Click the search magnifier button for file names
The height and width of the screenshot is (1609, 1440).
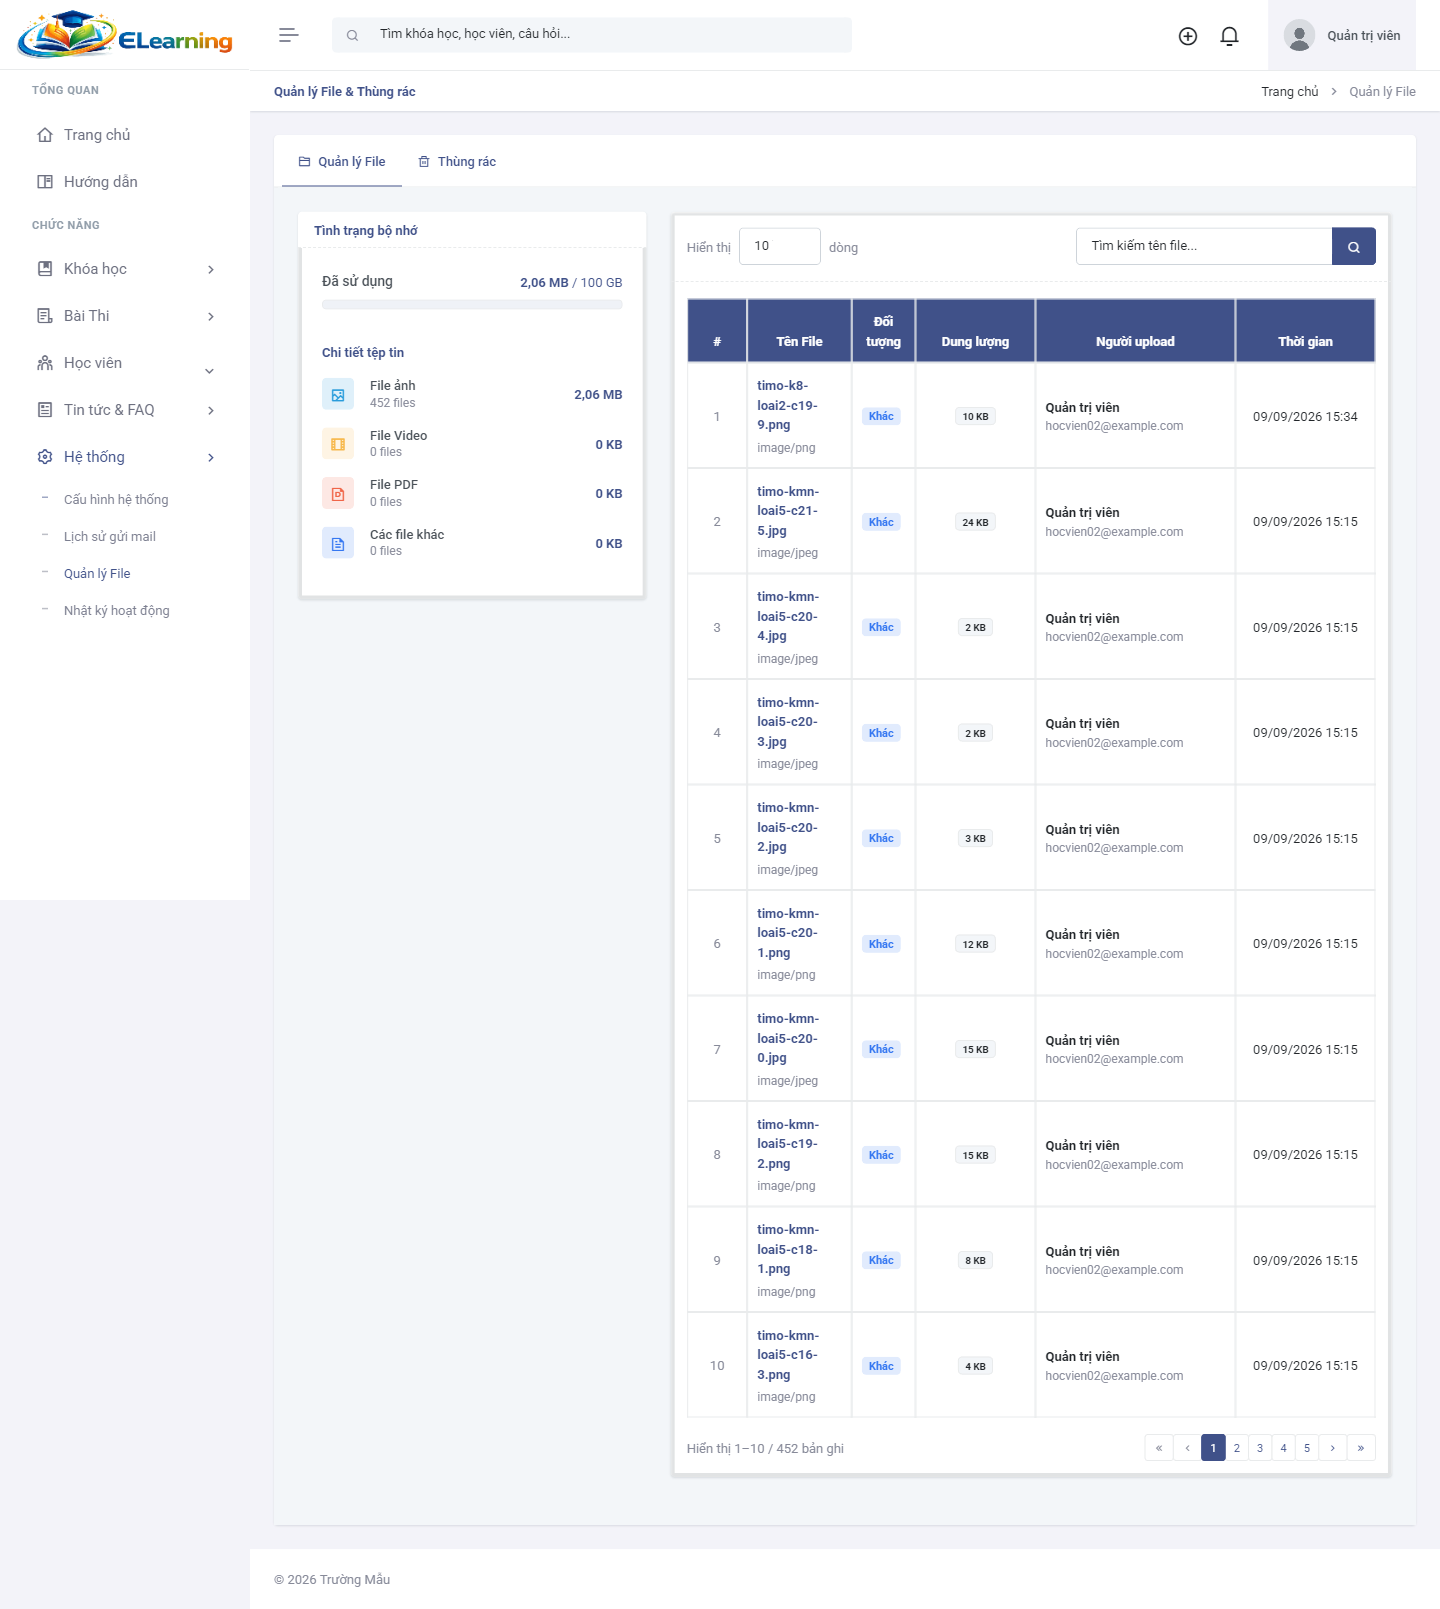point(1354,246)
